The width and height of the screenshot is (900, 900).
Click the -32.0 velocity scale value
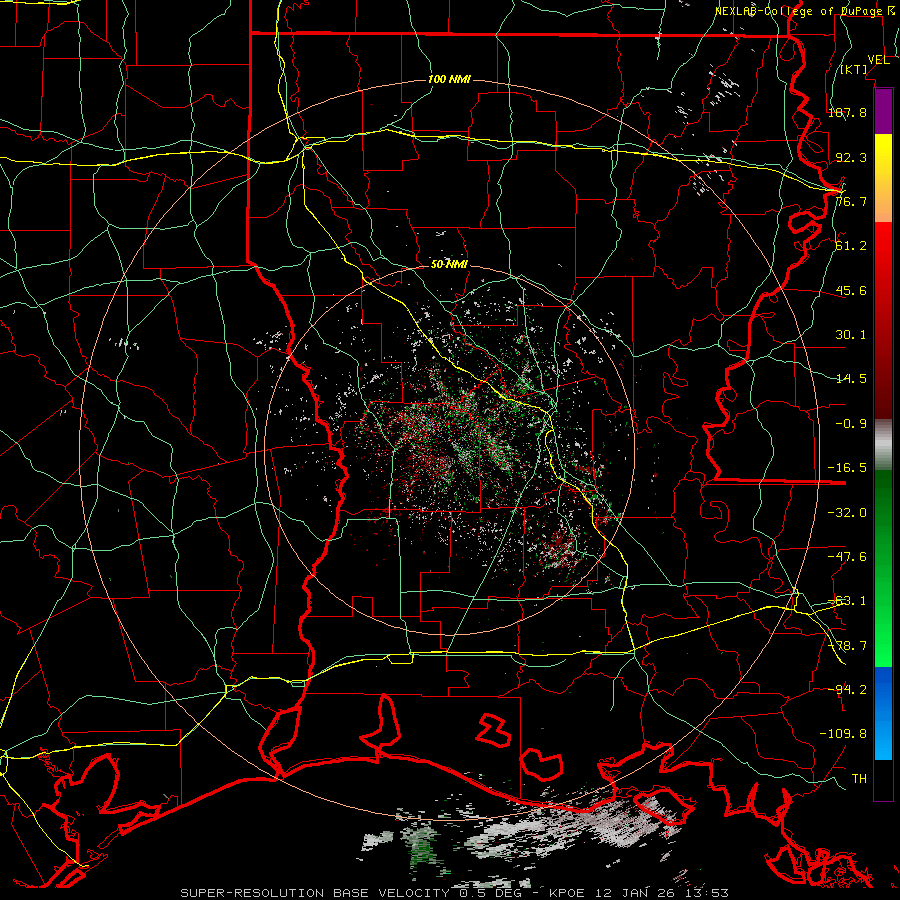point(847,513)
